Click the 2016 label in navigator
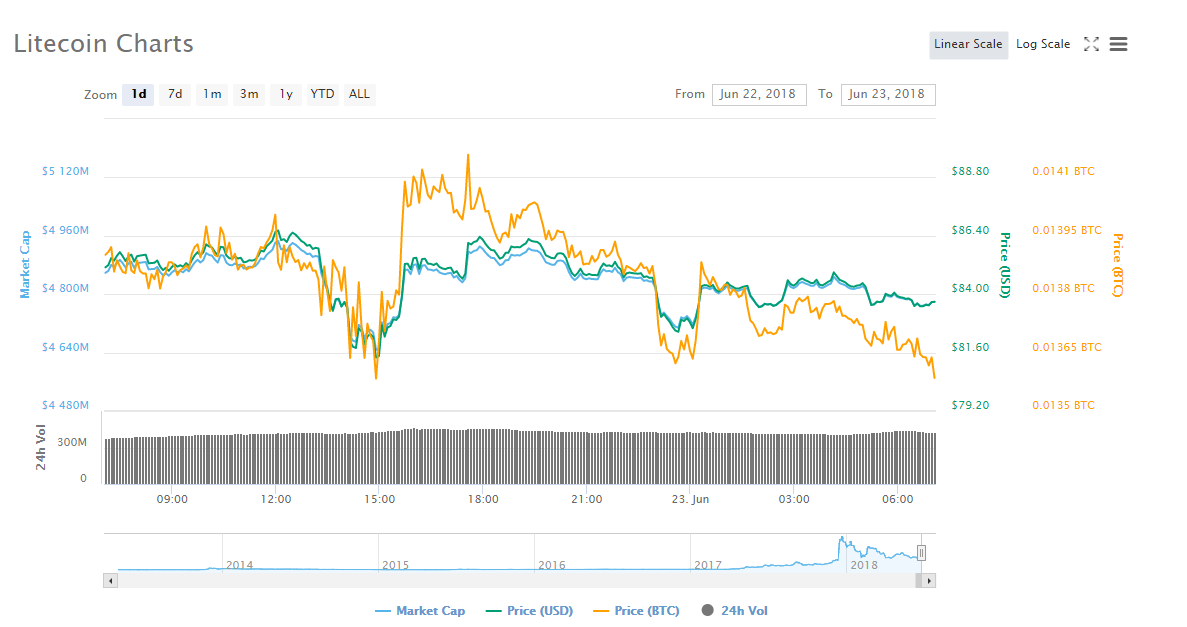This screenshot has height=627, width=1187. [552, 565]
